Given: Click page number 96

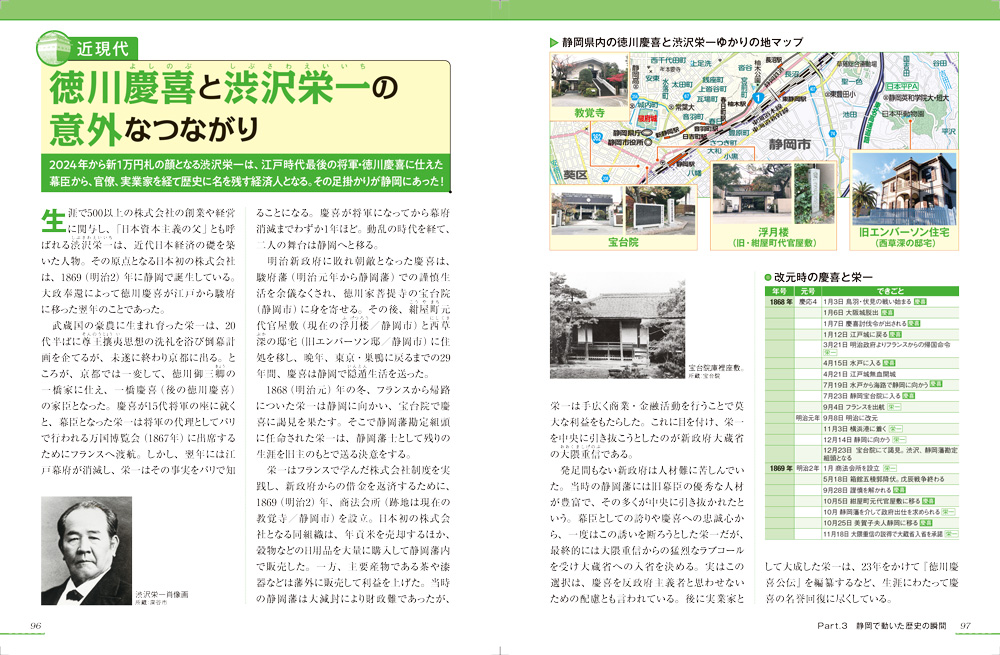Looking at the screenshot, I should point(36,626).
